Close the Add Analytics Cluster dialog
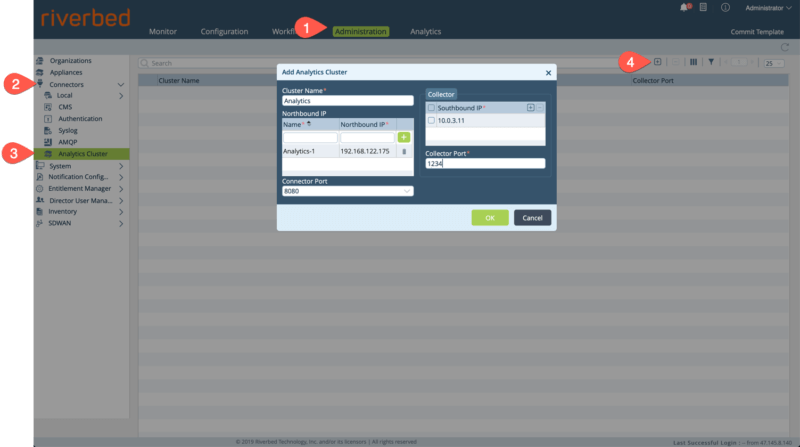The width and height of the screenshot is (800, 447). click(548, 73)
